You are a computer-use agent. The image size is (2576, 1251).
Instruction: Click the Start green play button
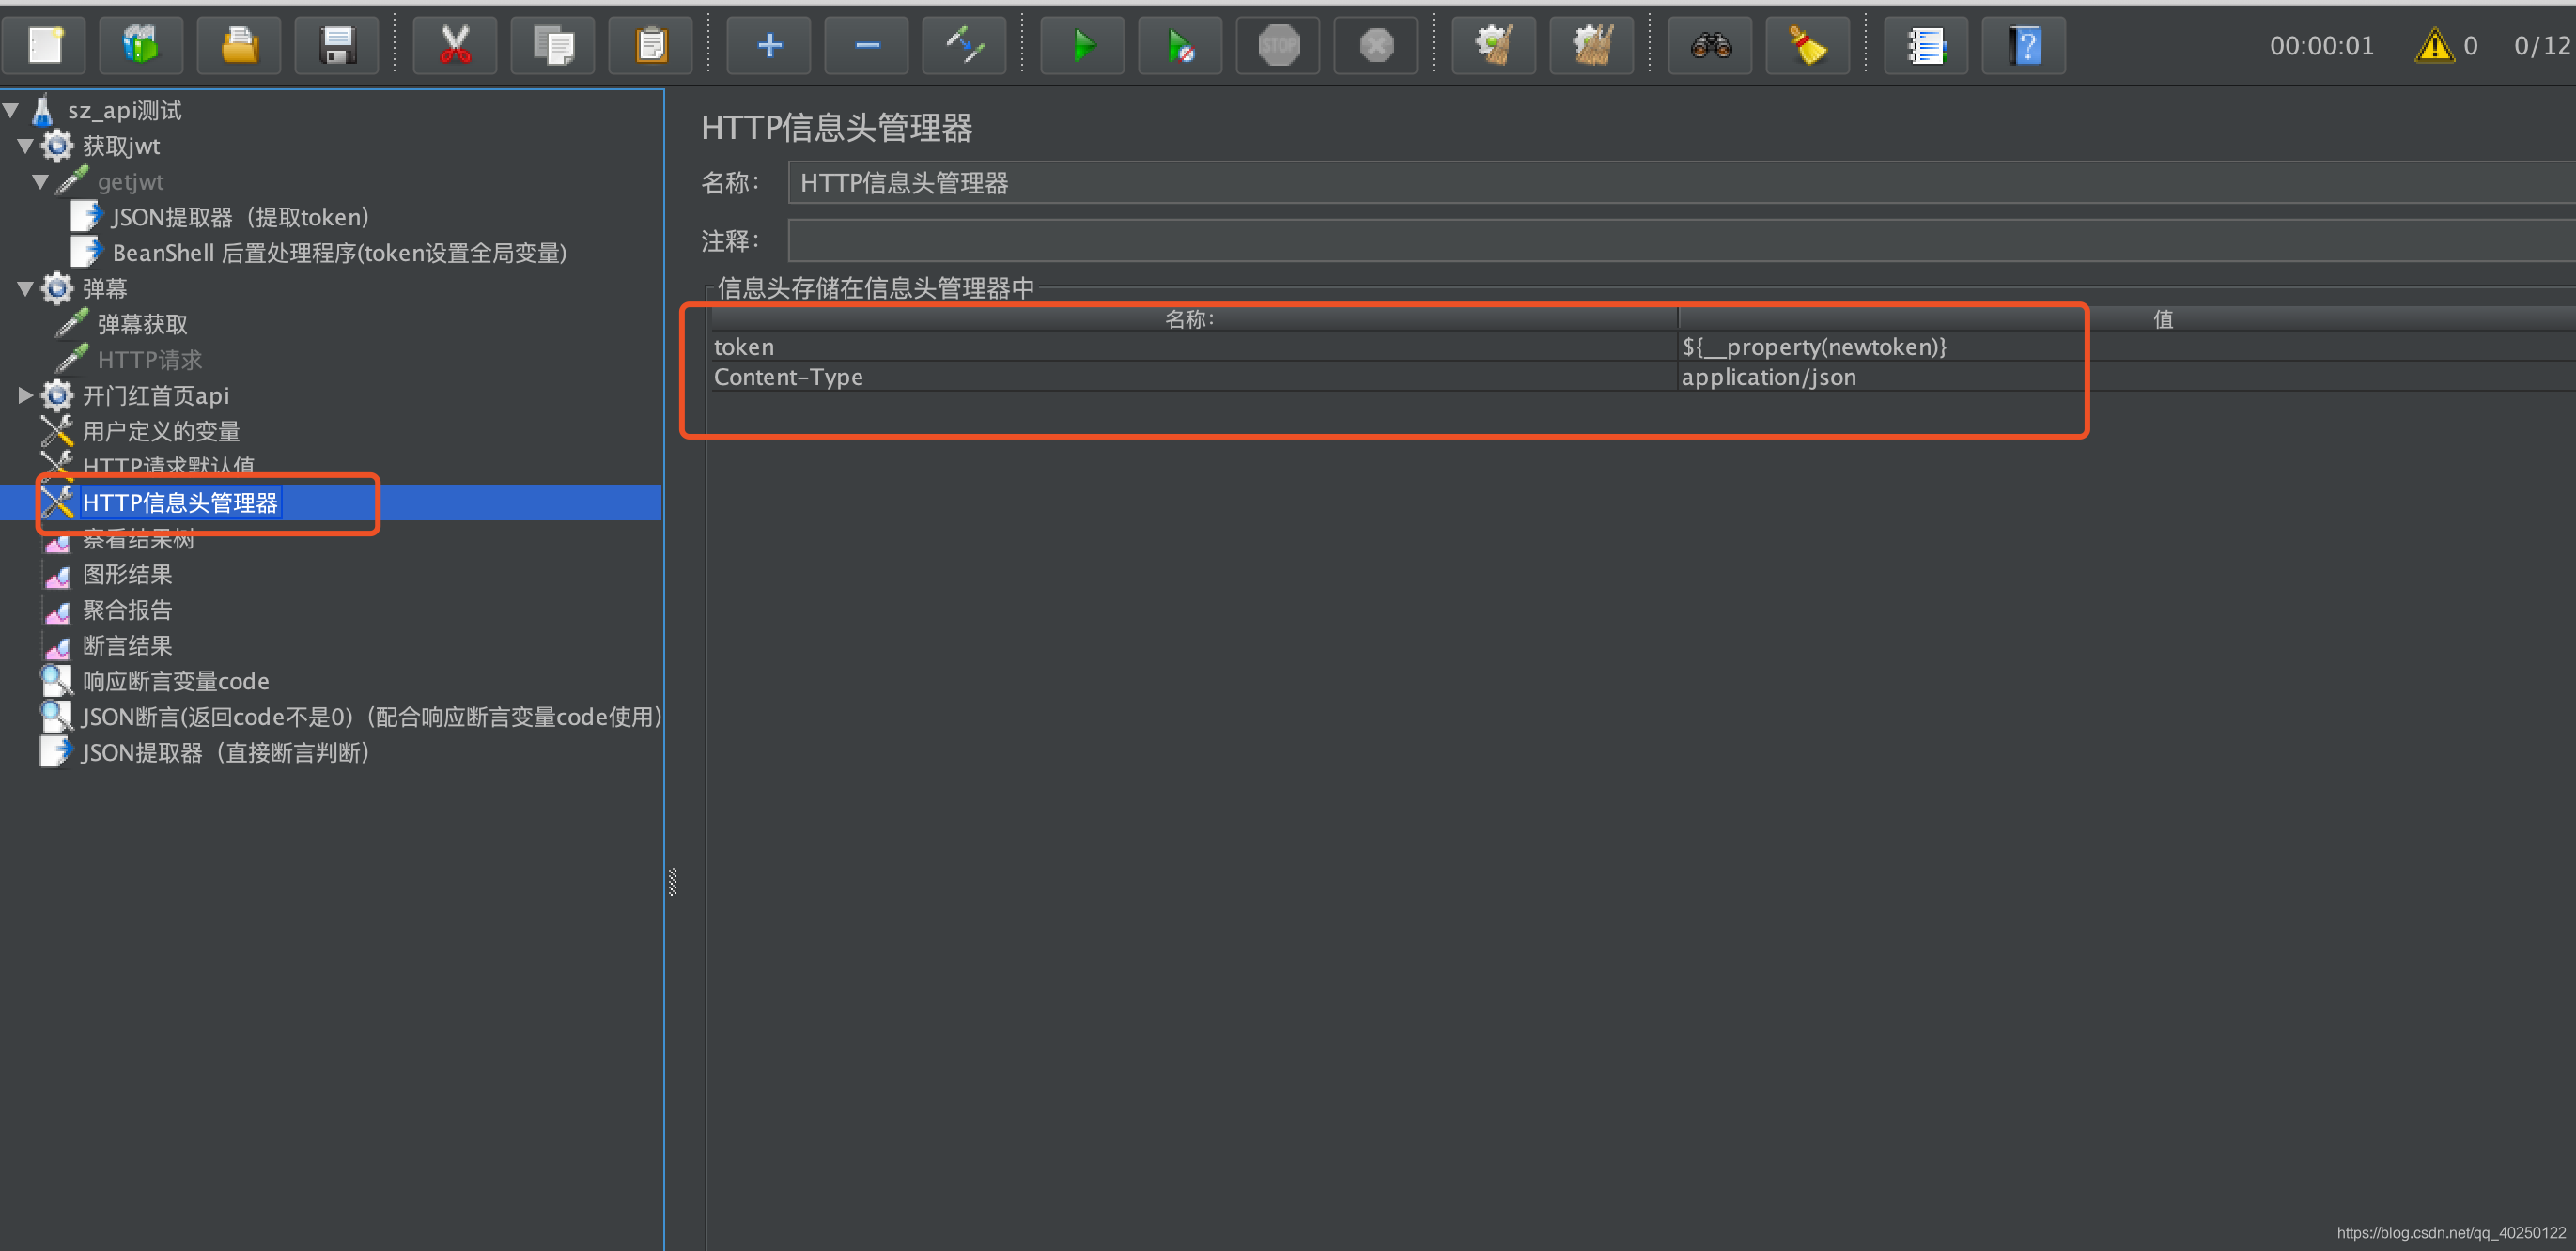coord(1082,46)
